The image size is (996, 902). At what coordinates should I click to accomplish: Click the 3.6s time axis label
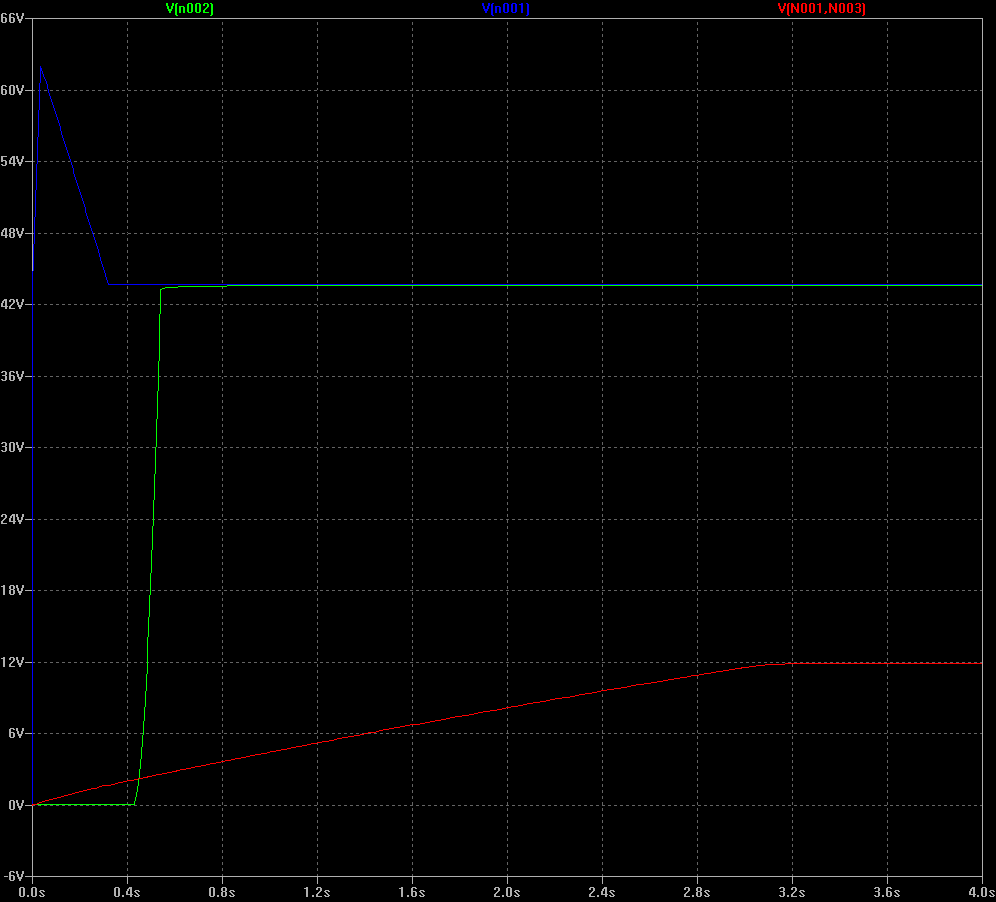point(887,892)
